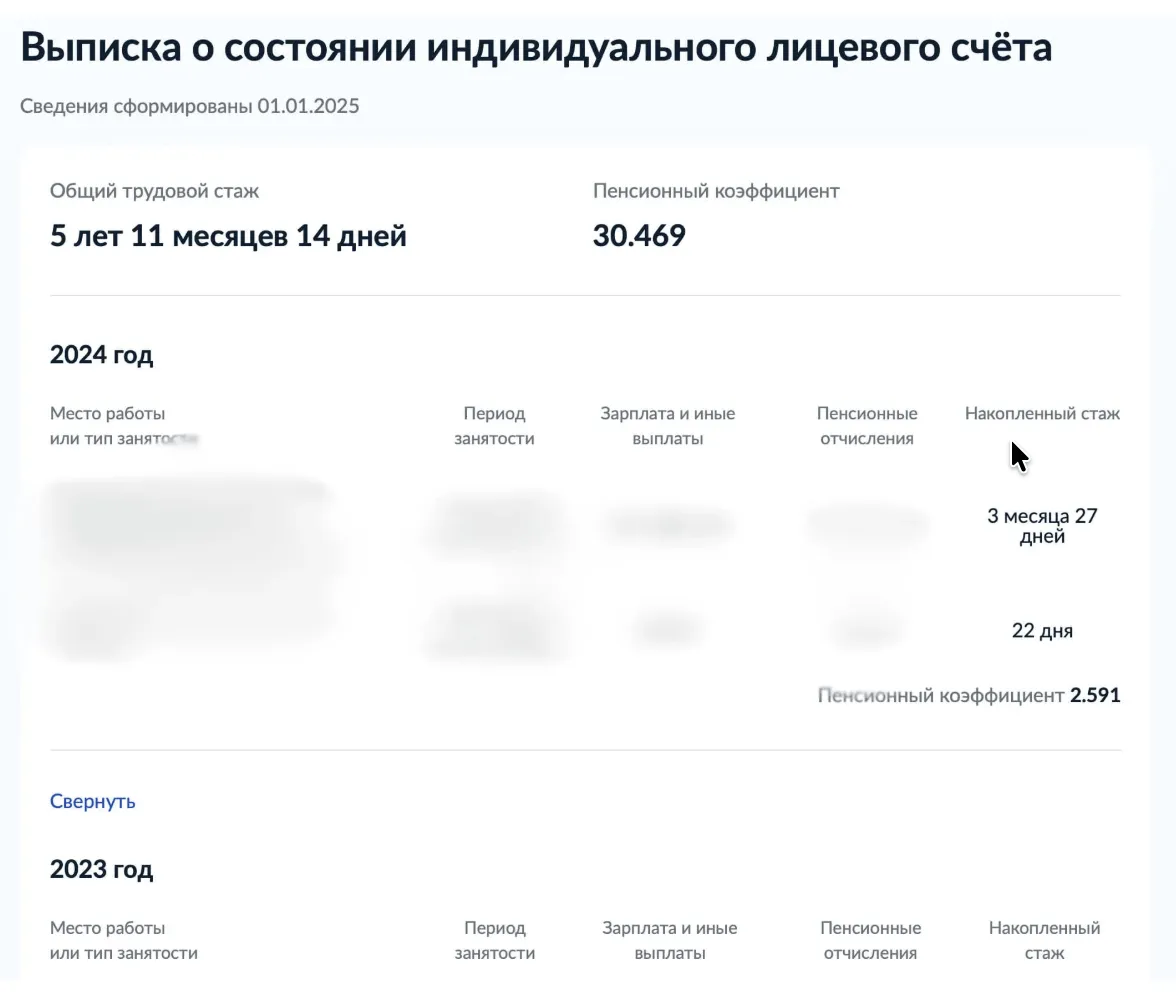Click the 22 дня experience entry
1176x1008 pixels.
click(x=1042, y=631)
